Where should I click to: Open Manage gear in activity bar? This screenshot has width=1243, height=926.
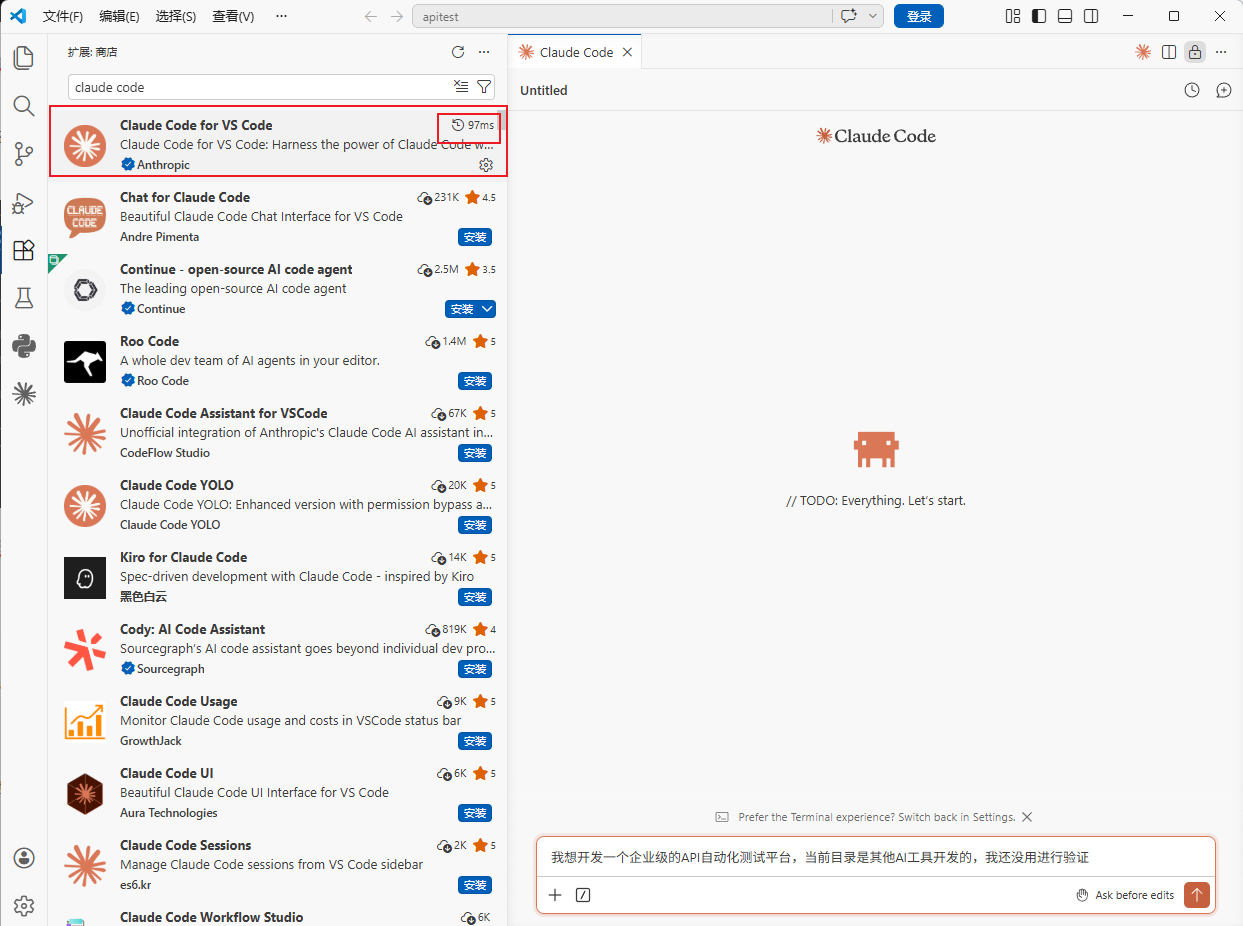24,906
